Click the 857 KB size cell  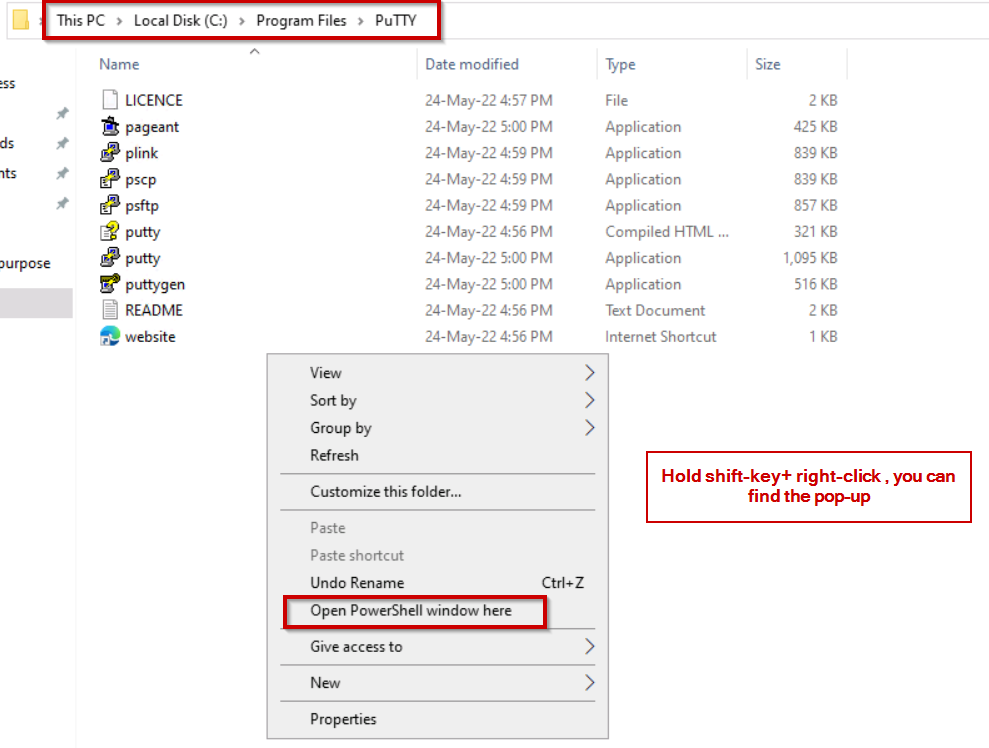pos(816,206)
